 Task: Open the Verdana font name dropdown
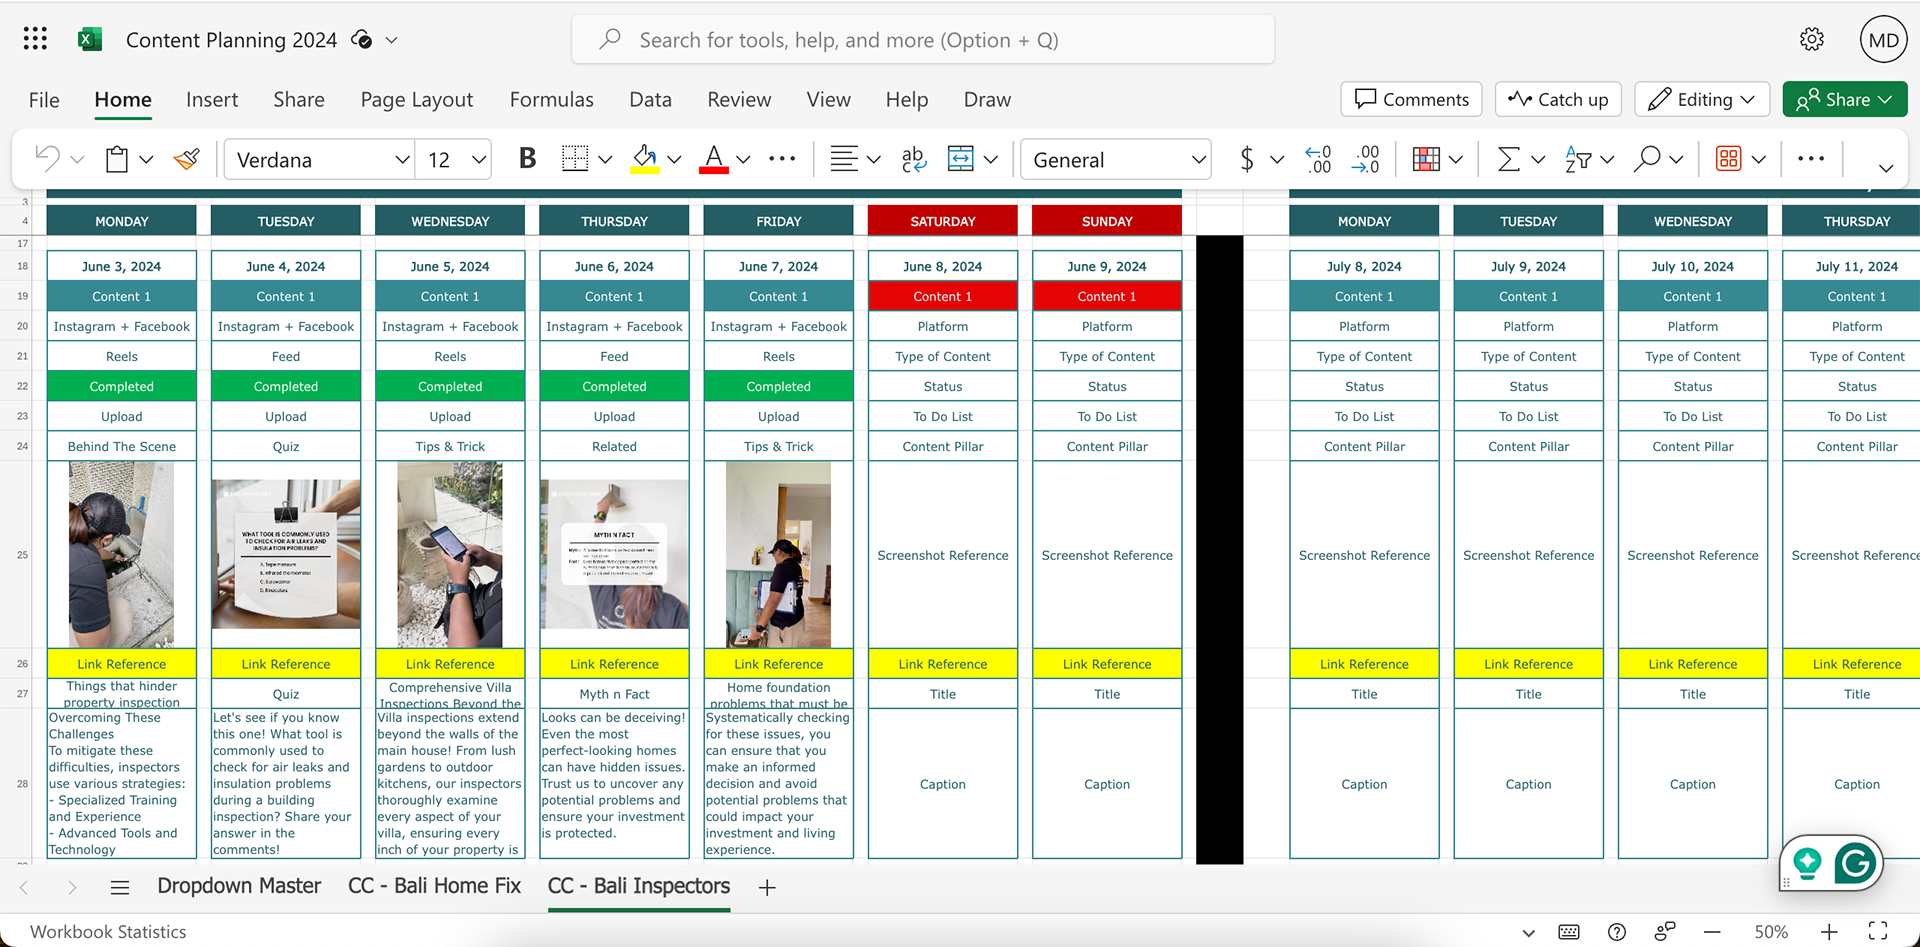click(401, 160)
